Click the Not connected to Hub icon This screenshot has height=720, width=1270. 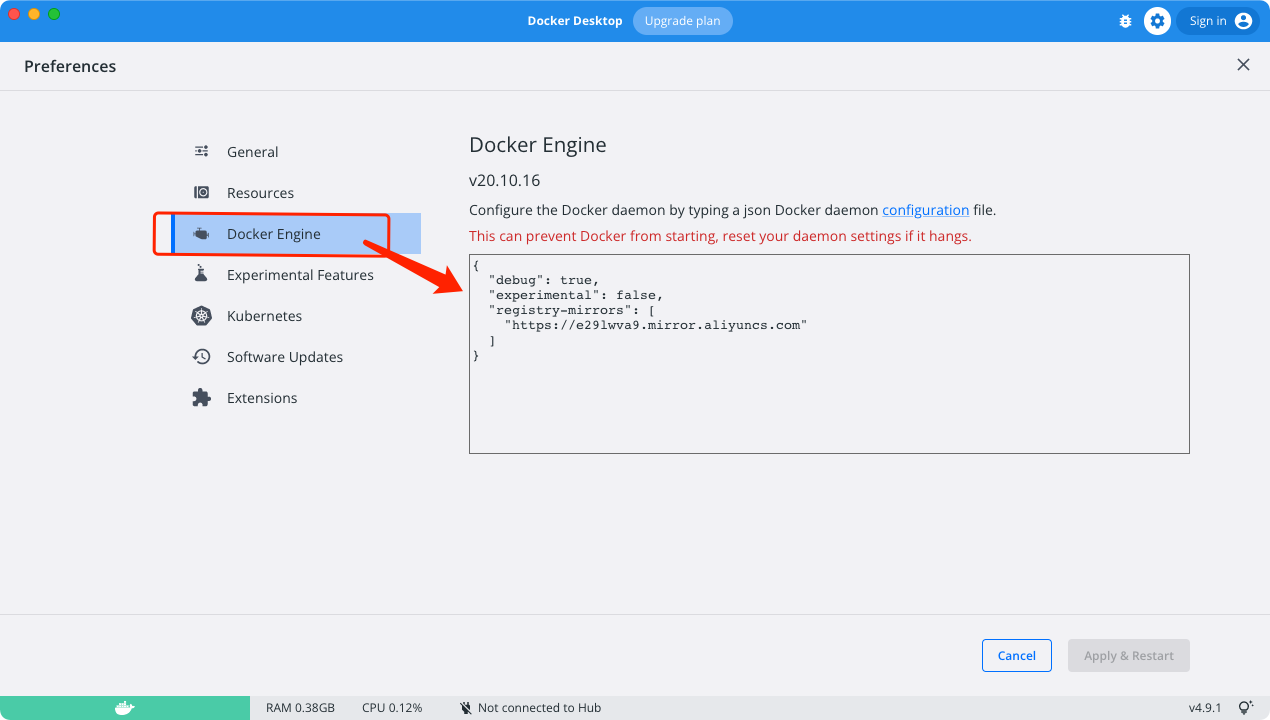[465, 708]
